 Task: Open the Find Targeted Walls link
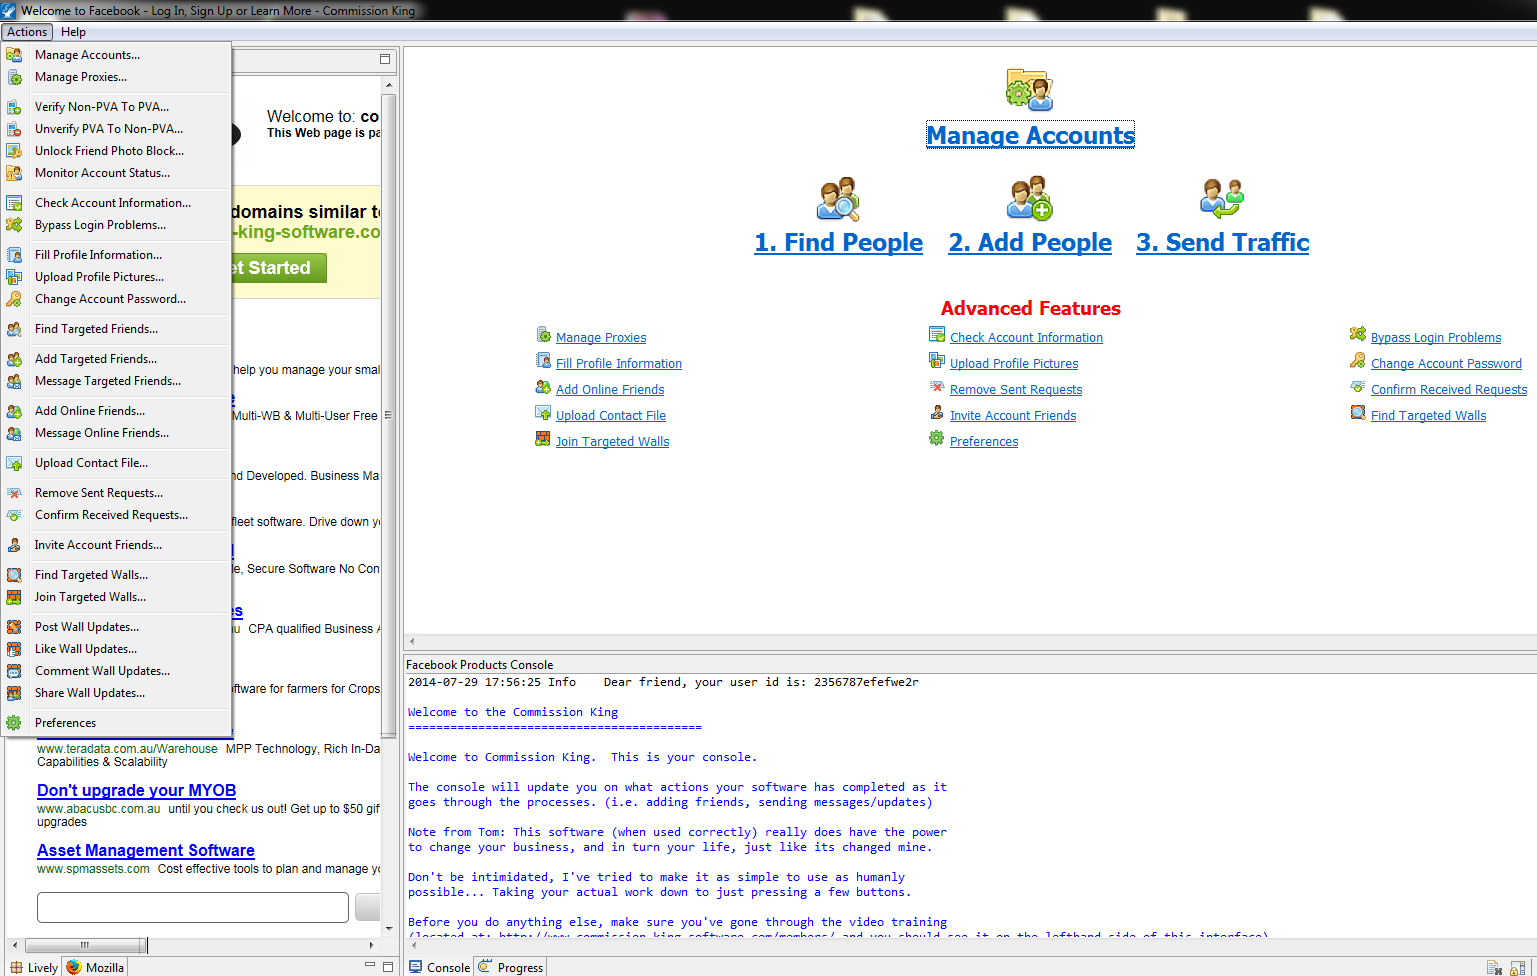click(1428, 416)
